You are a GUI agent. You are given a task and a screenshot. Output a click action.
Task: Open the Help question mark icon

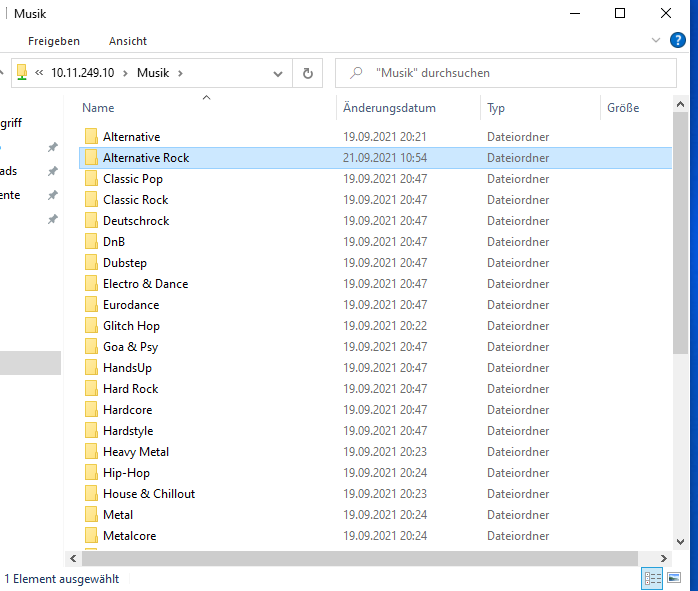tap(678, 40)
